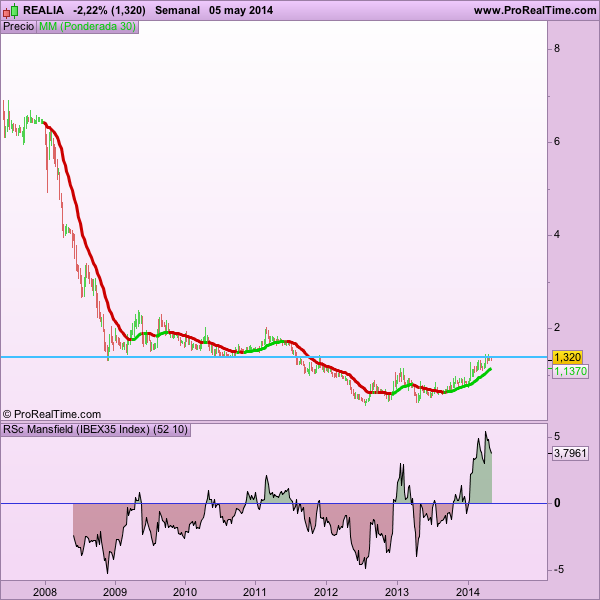Click the 3,7961 RSc value label
The height and width of the screenshot is (600, 600).
[570, 453]
